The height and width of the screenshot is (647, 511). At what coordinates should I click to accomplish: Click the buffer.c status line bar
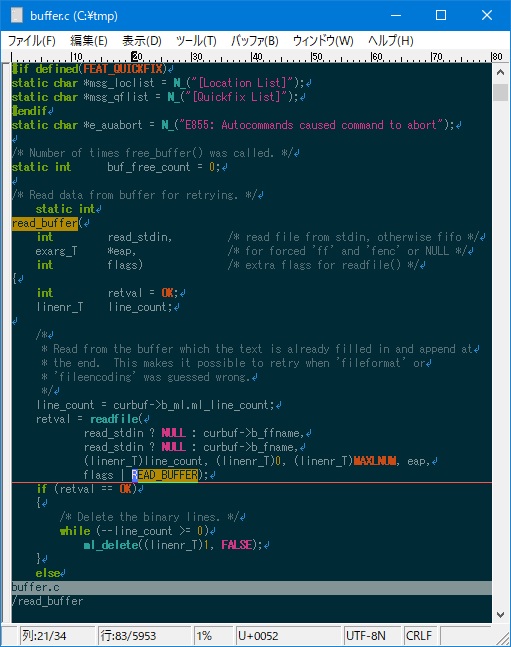[x=252, y=588]
